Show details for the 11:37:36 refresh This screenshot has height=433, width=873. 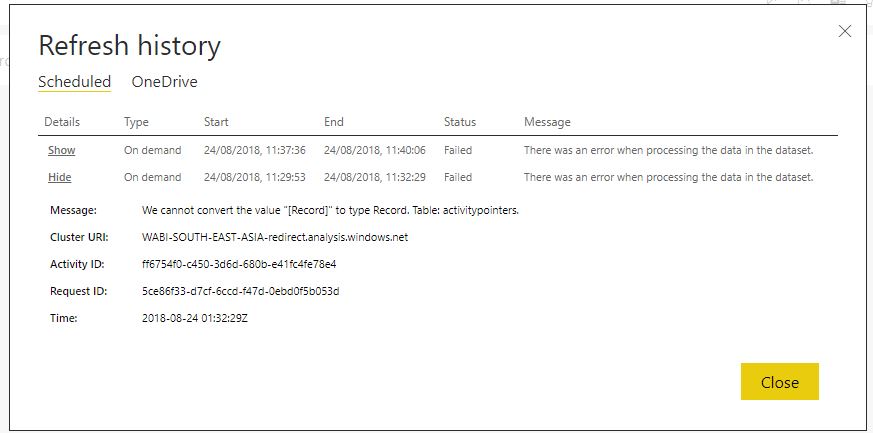(x=61, y=150)
